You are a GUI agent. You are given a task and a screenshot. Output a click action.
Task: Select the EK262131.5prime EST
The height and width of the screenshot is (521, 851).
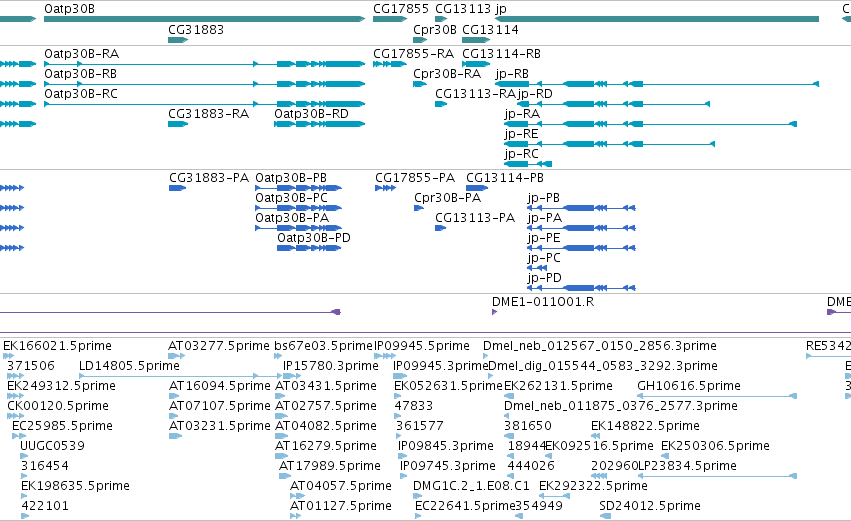509,396
